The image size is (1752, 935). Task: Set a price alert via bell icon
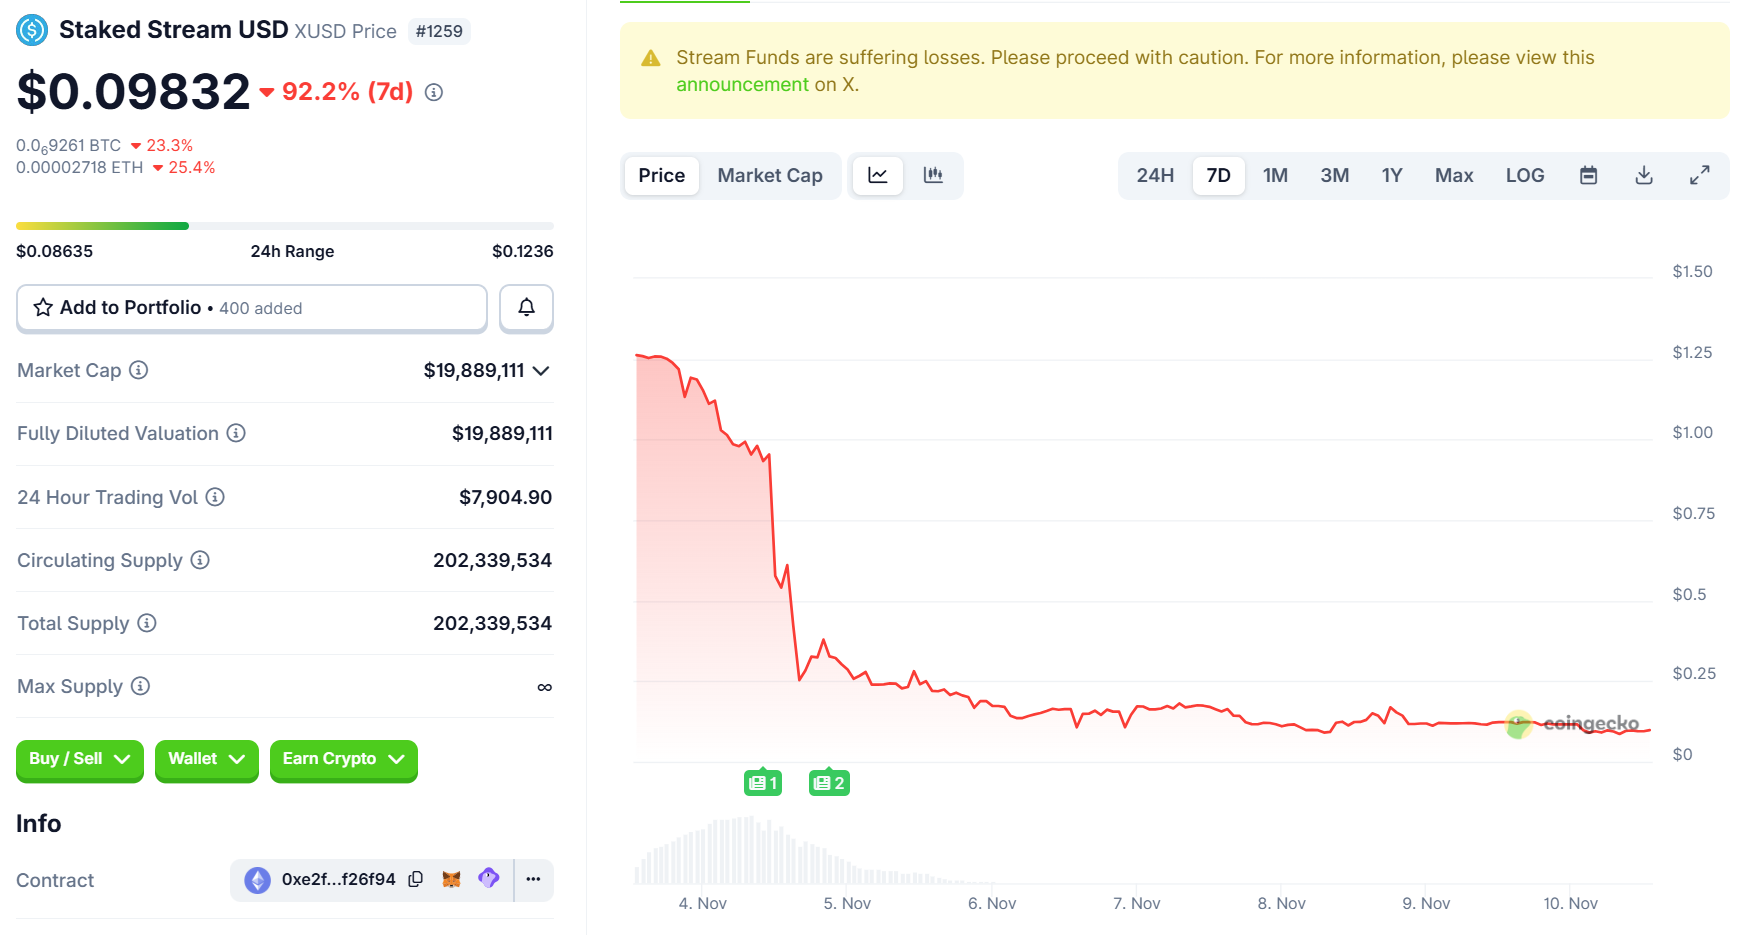click(526, 308)
